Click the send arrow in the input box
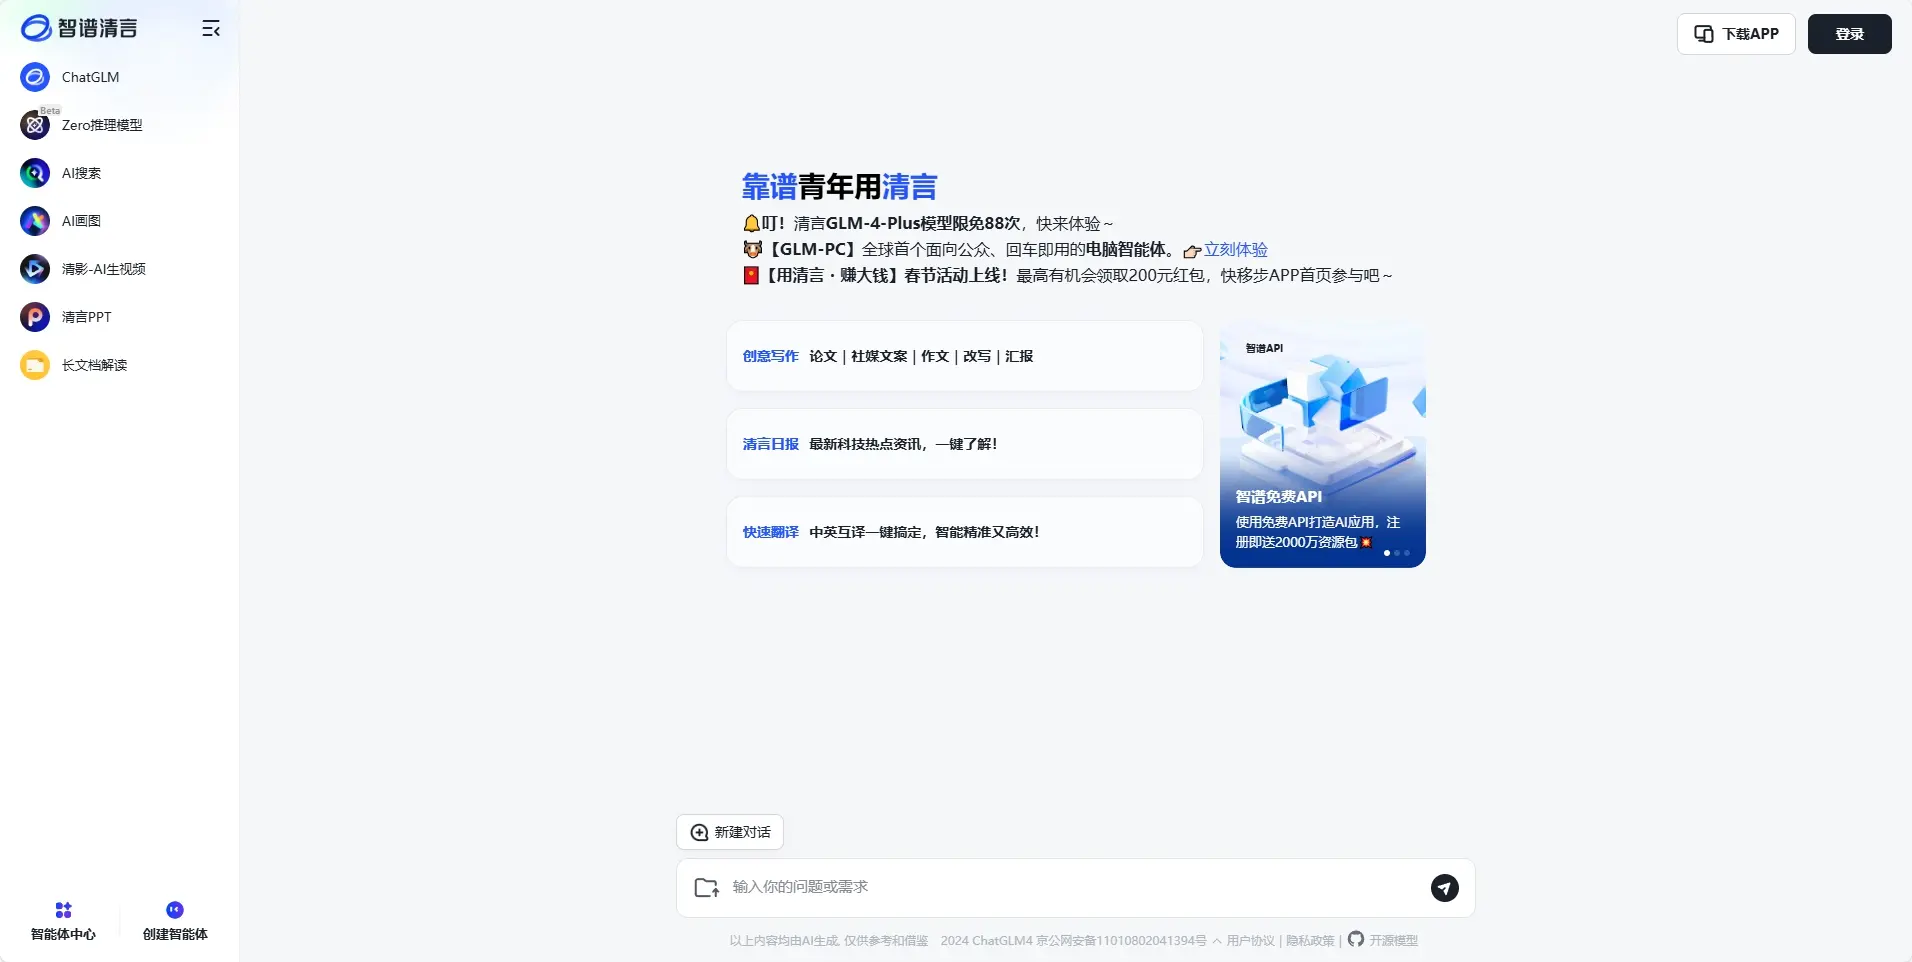The height and width of the screenshot is (962, 1912). (1445, 888)
